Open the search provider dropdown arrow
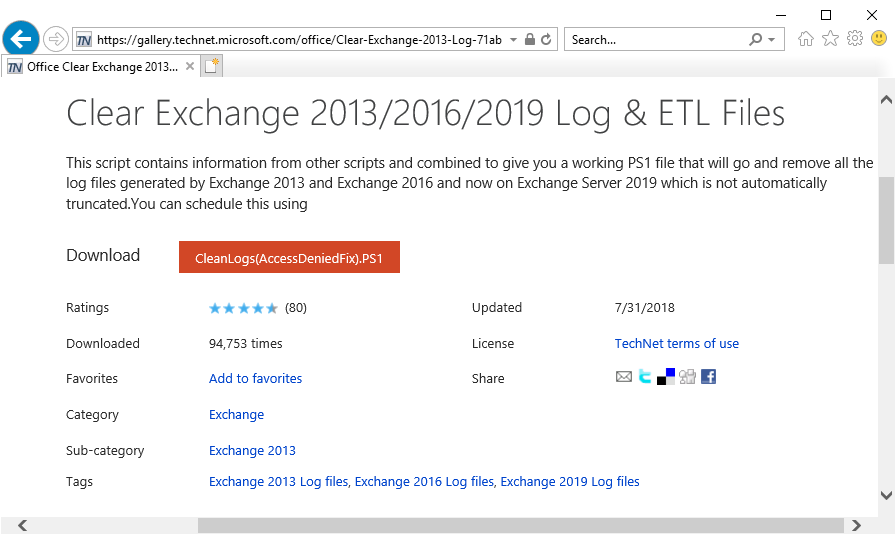Screen dimensions: 896x535 (771, 39)
